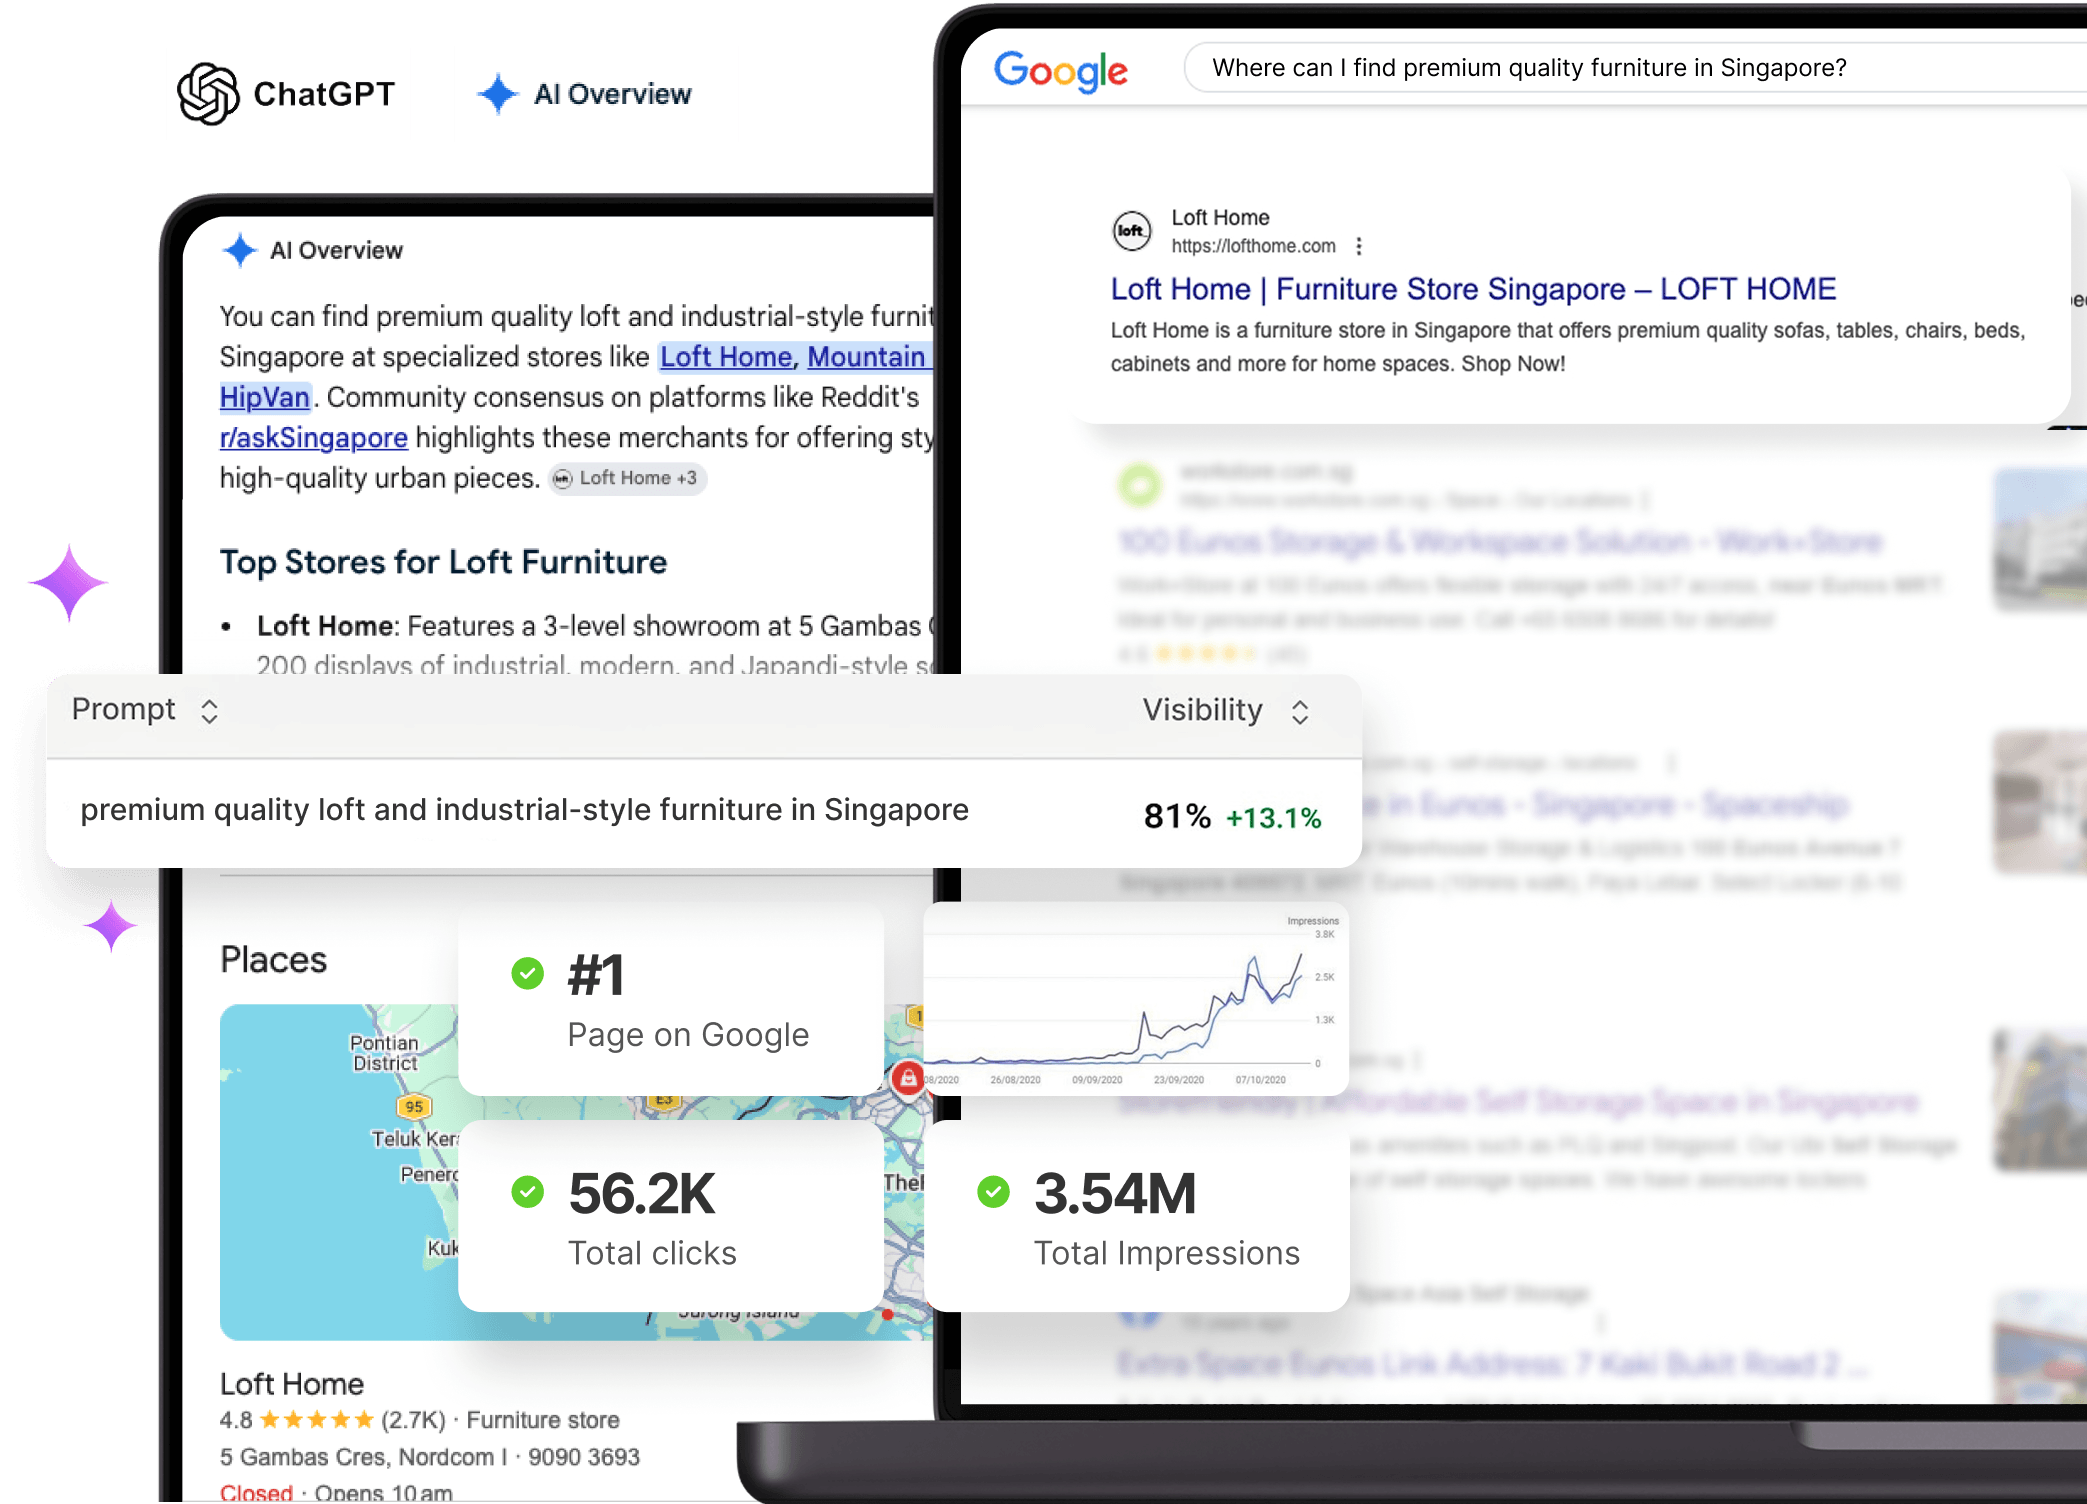Click the 81% visibility value
Image resolution: width=2087 pixels, height=1504 pixels.
pyautogui.click(x=1177, y=816)
